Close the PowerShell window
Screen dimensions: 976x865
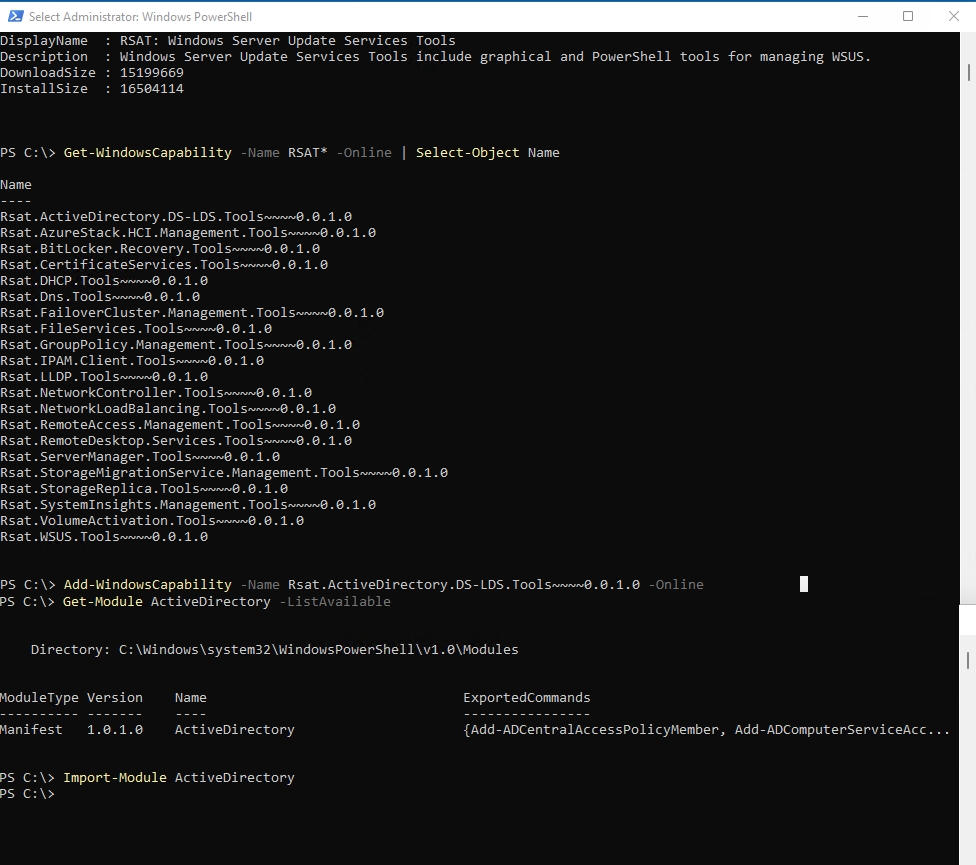(x=954, y=16)
